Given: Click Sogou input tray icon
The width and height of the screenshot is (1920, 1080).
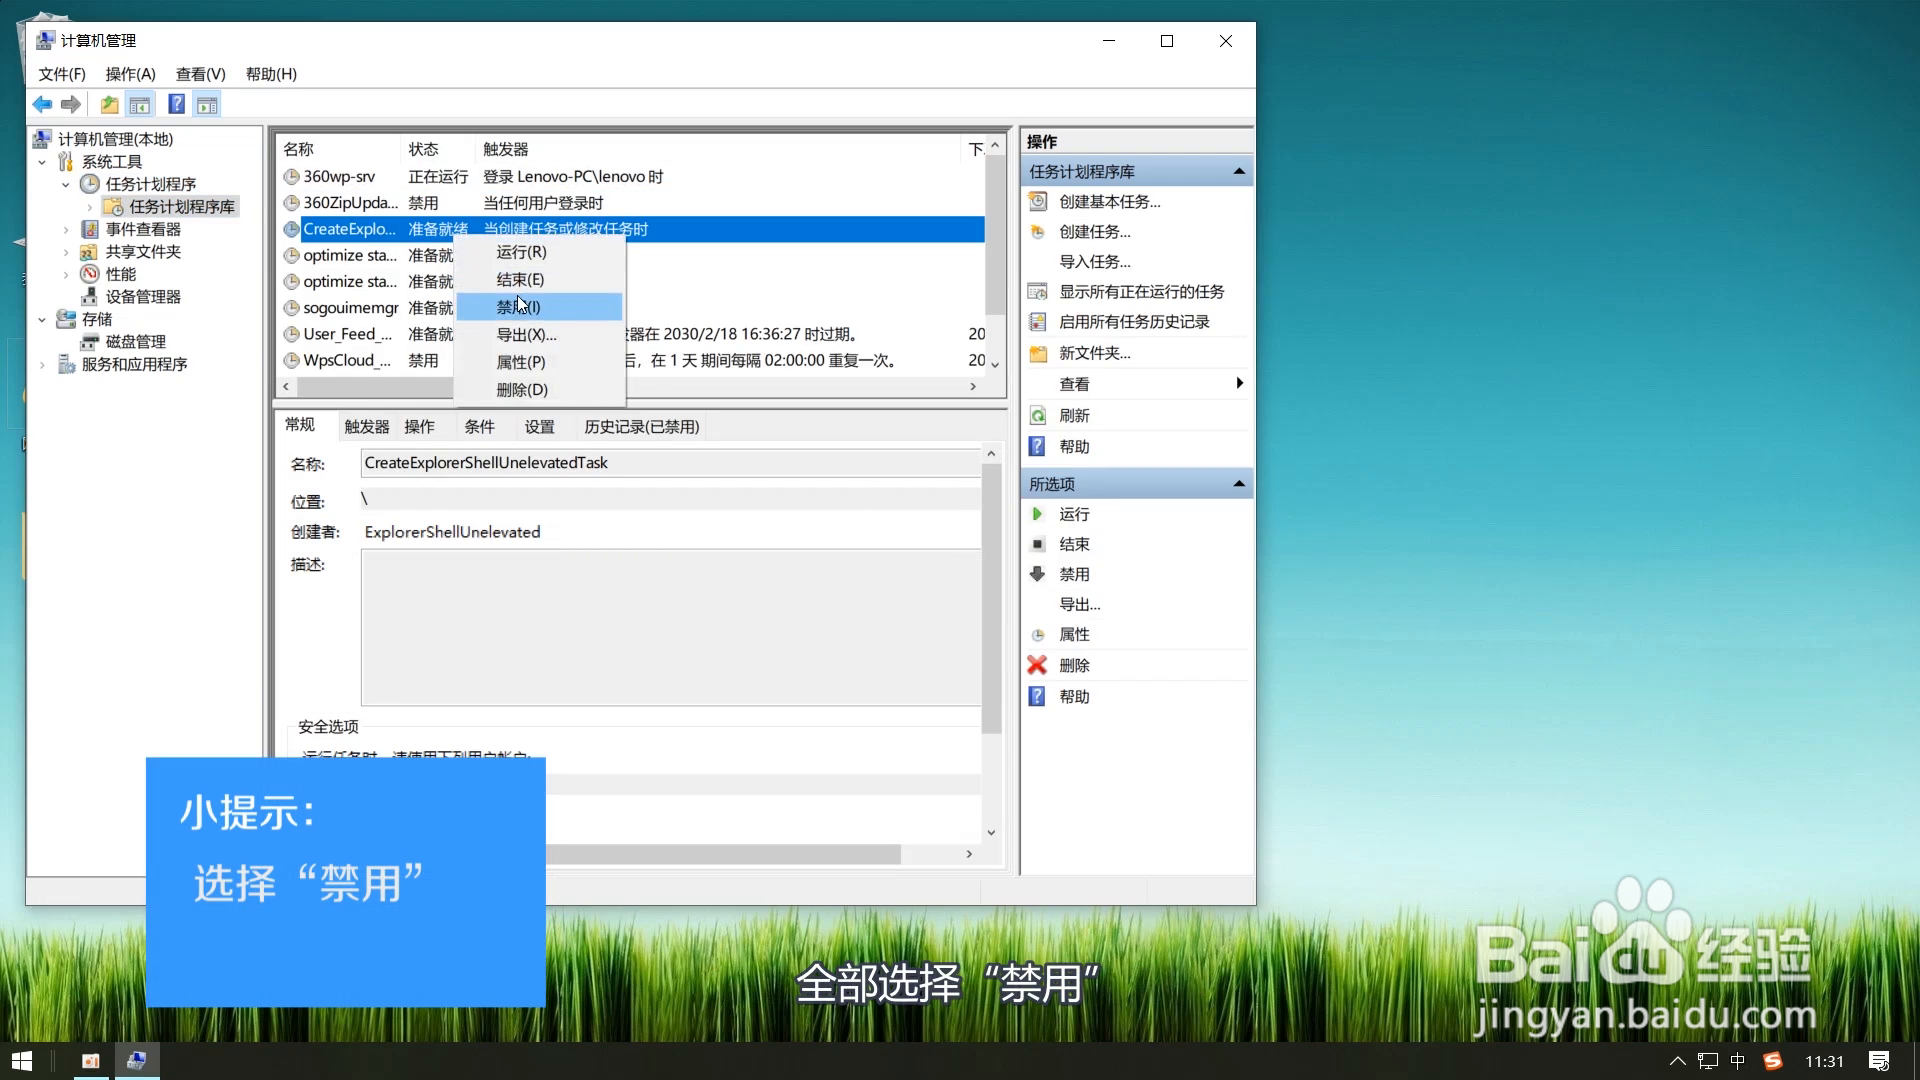Looking at the screenshot, I should coord(1773,1061).
